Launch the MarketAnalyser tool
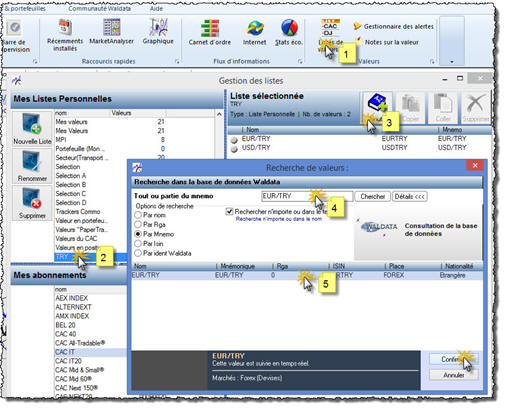505x410 pixels. coord(111,32)
